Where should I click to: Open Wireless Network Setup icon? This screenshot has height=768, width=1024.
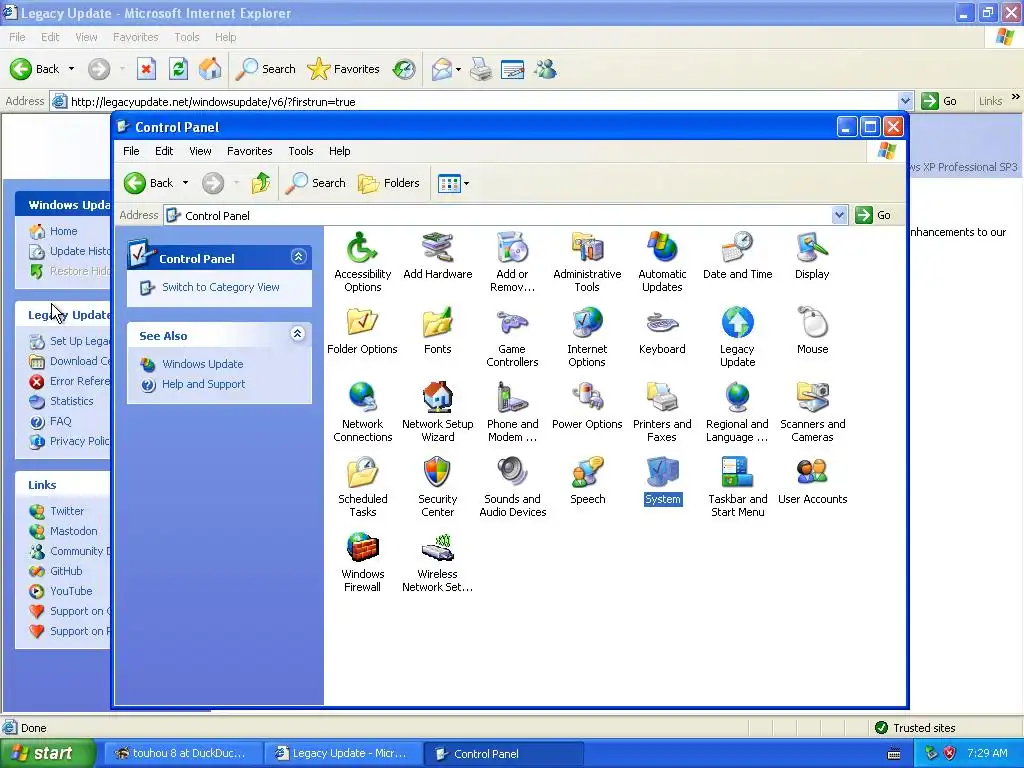tap(438, 563)
